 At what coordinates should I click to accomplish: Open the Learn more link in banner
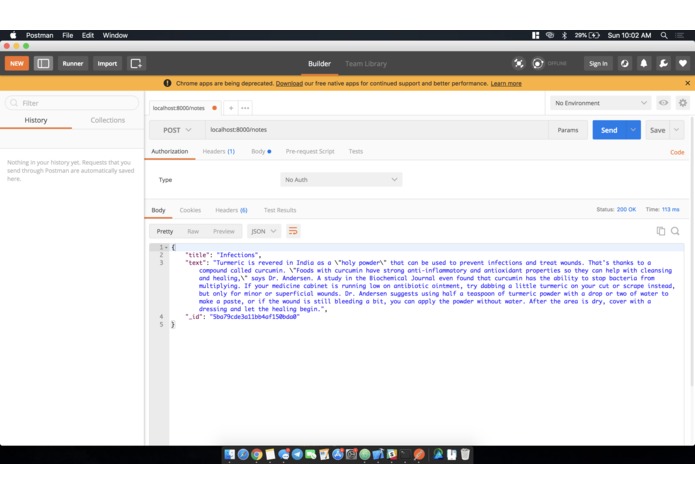(506, 83)
